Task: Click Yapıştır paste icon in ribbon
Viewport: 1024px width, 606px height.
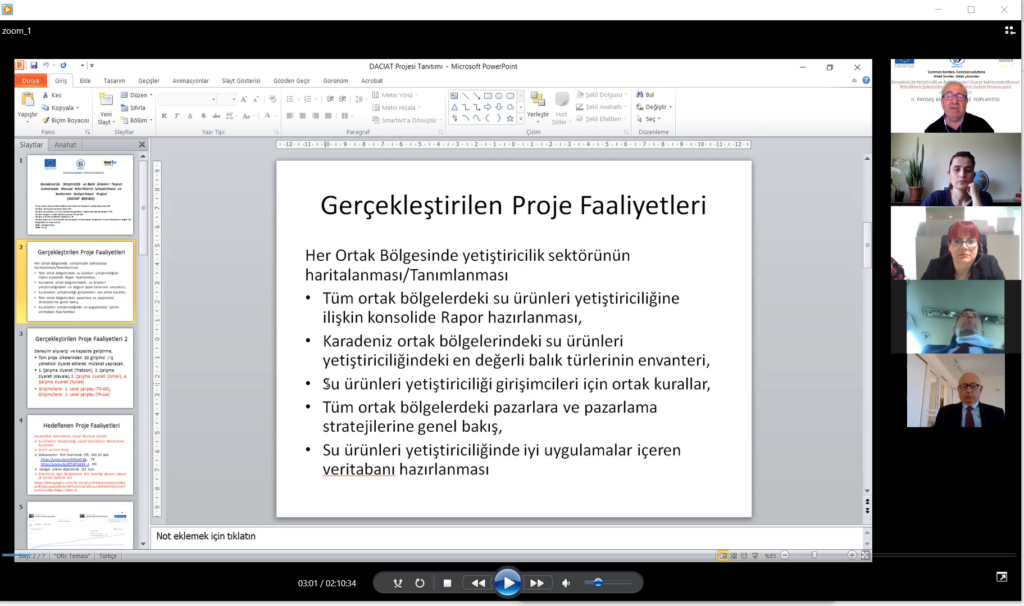Action: [x=27, y=104]
